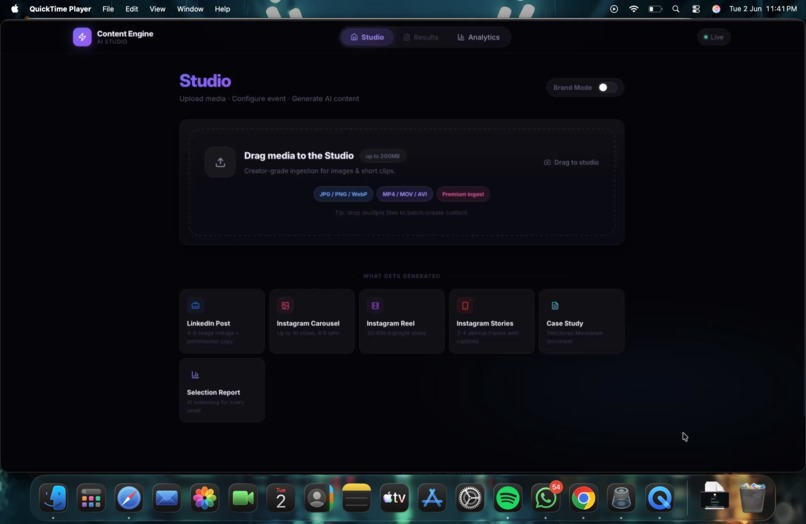806x524 pixels.
Task: Open the Trash in the Dock
Action: (752, 498)
